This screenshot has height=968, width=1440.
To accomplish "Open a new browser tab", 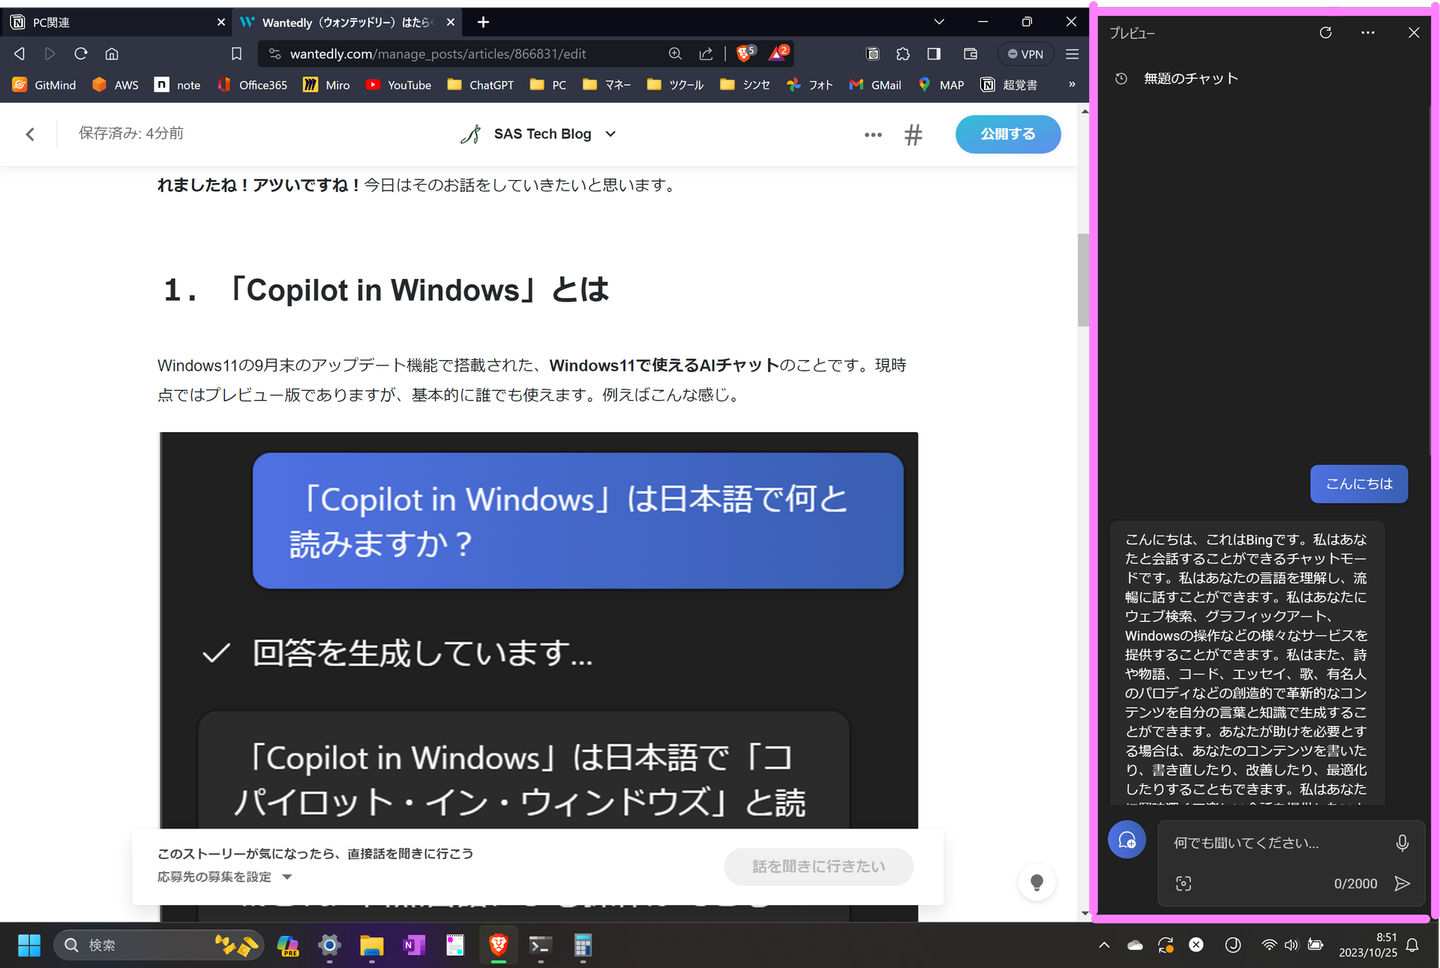I will point(483,22).
